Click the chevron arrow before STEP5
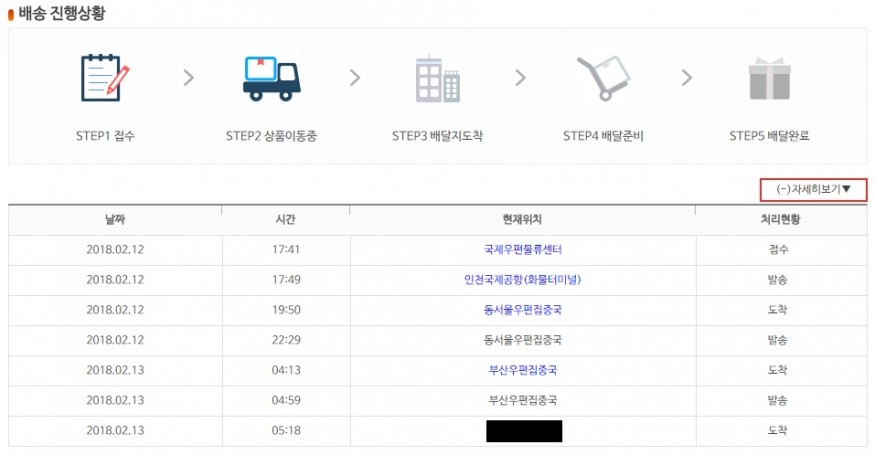875x455 pixels. (686, 78)
